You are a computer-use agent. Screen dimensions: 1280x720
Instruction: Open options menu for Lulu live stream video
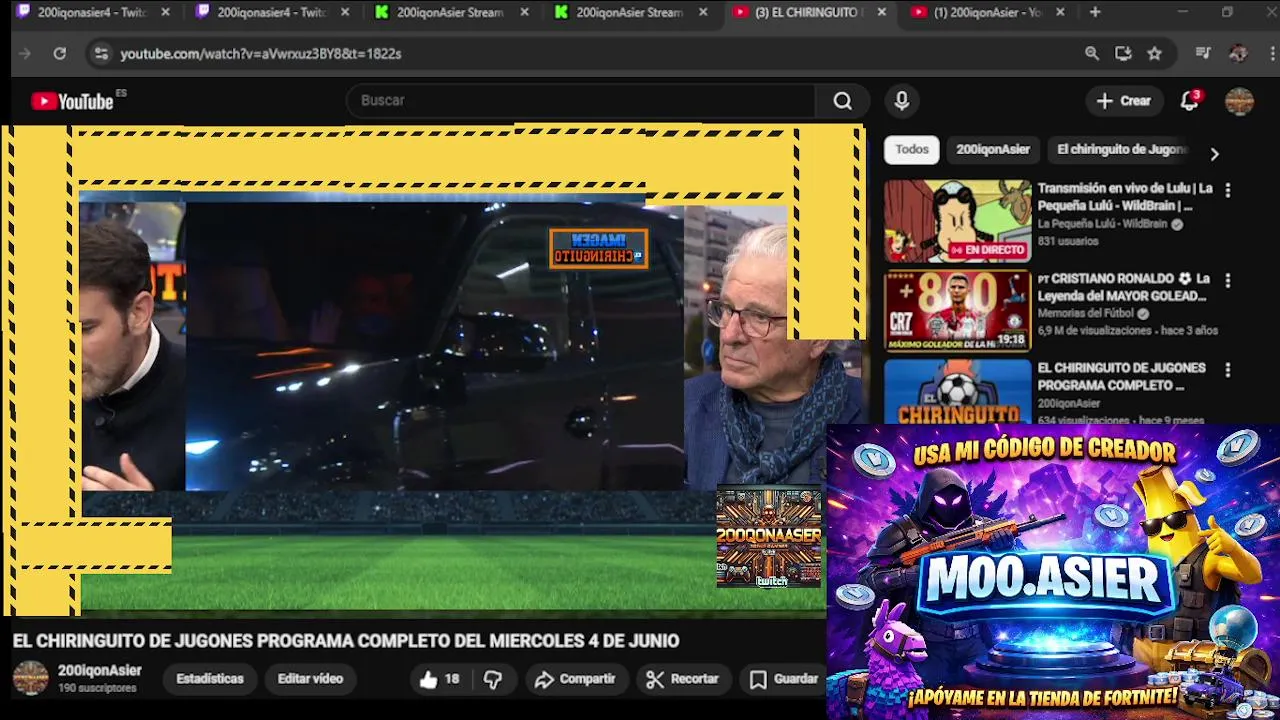coord(1228,190)
